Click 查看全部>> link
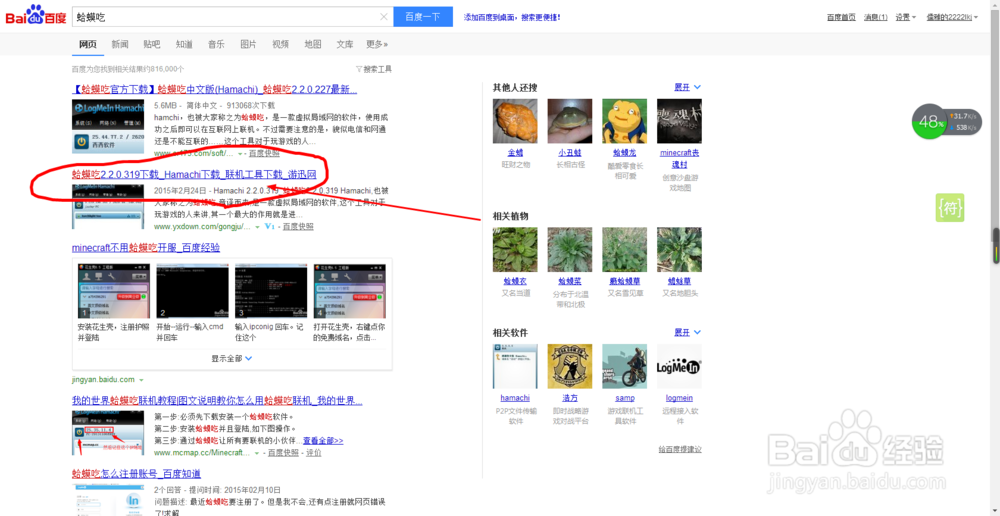 click(x=323, y=441)
